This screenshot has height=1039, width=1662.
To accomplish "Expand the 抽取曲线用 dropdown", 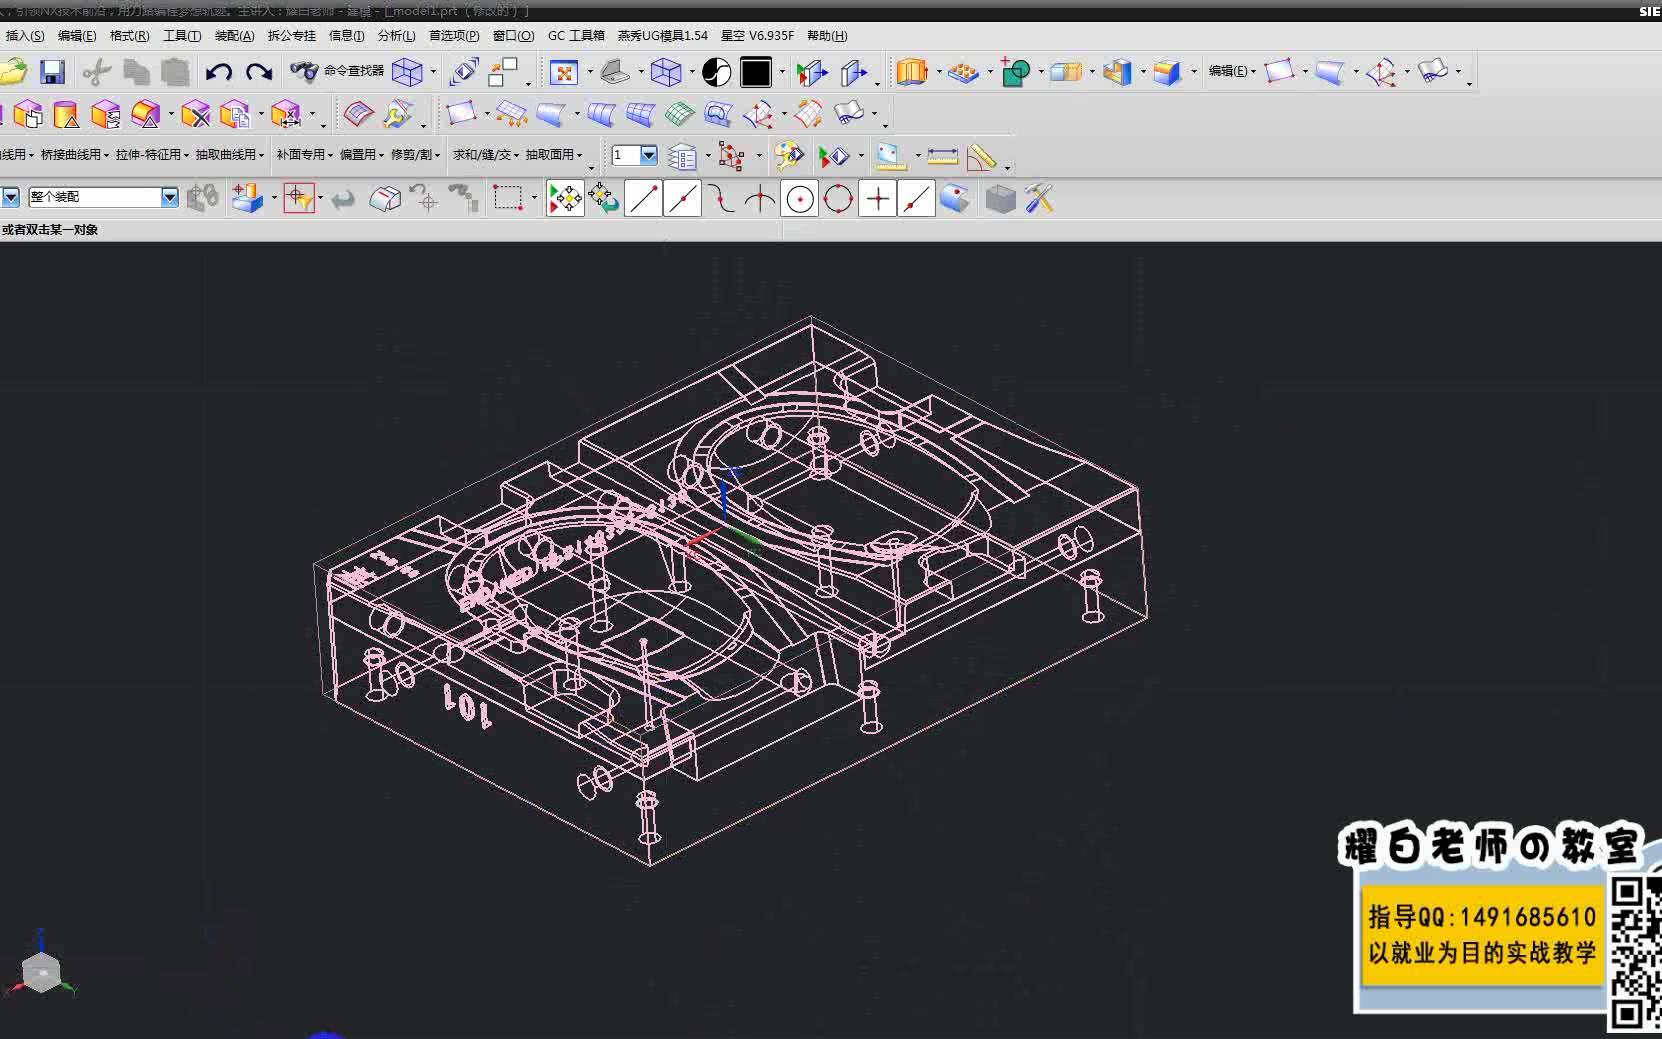I will (230, 155).
